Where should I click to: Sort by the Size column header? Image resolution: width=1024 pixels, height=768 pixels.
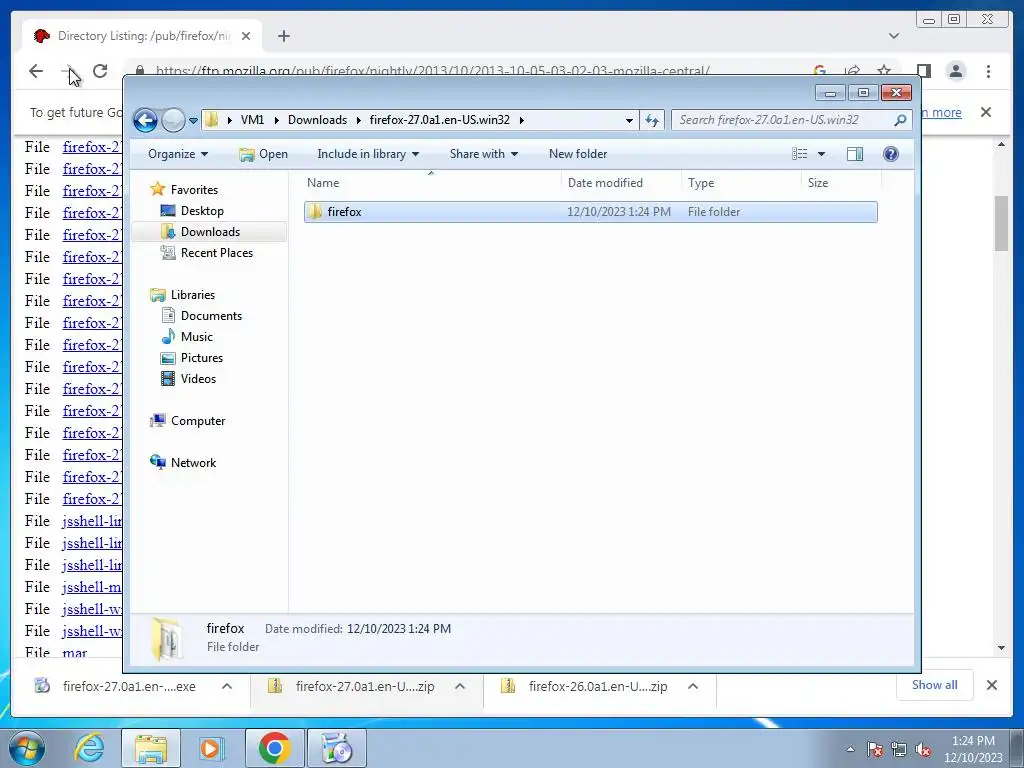click(841, 183)
